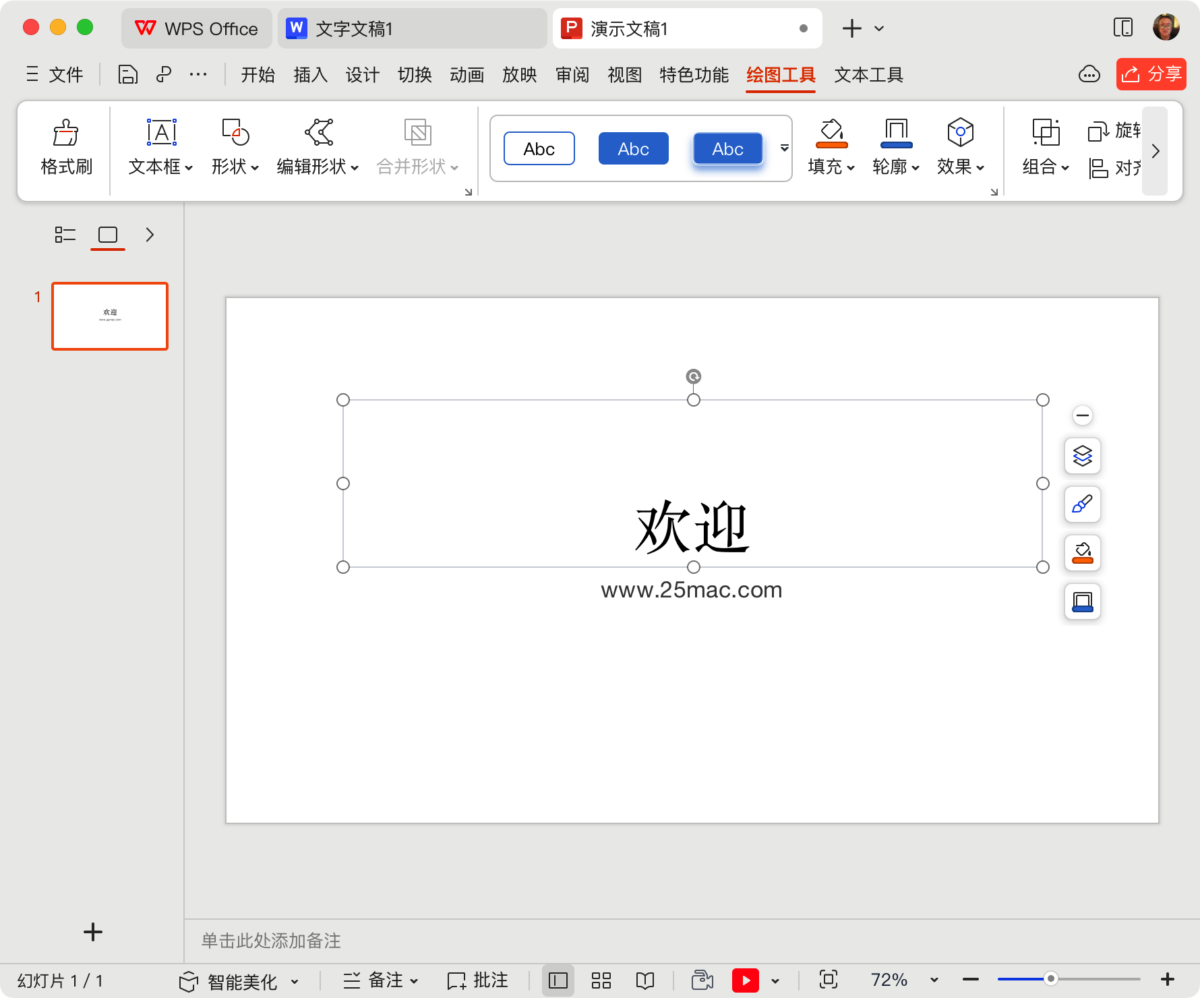Start slideshow with red play button

745,980
